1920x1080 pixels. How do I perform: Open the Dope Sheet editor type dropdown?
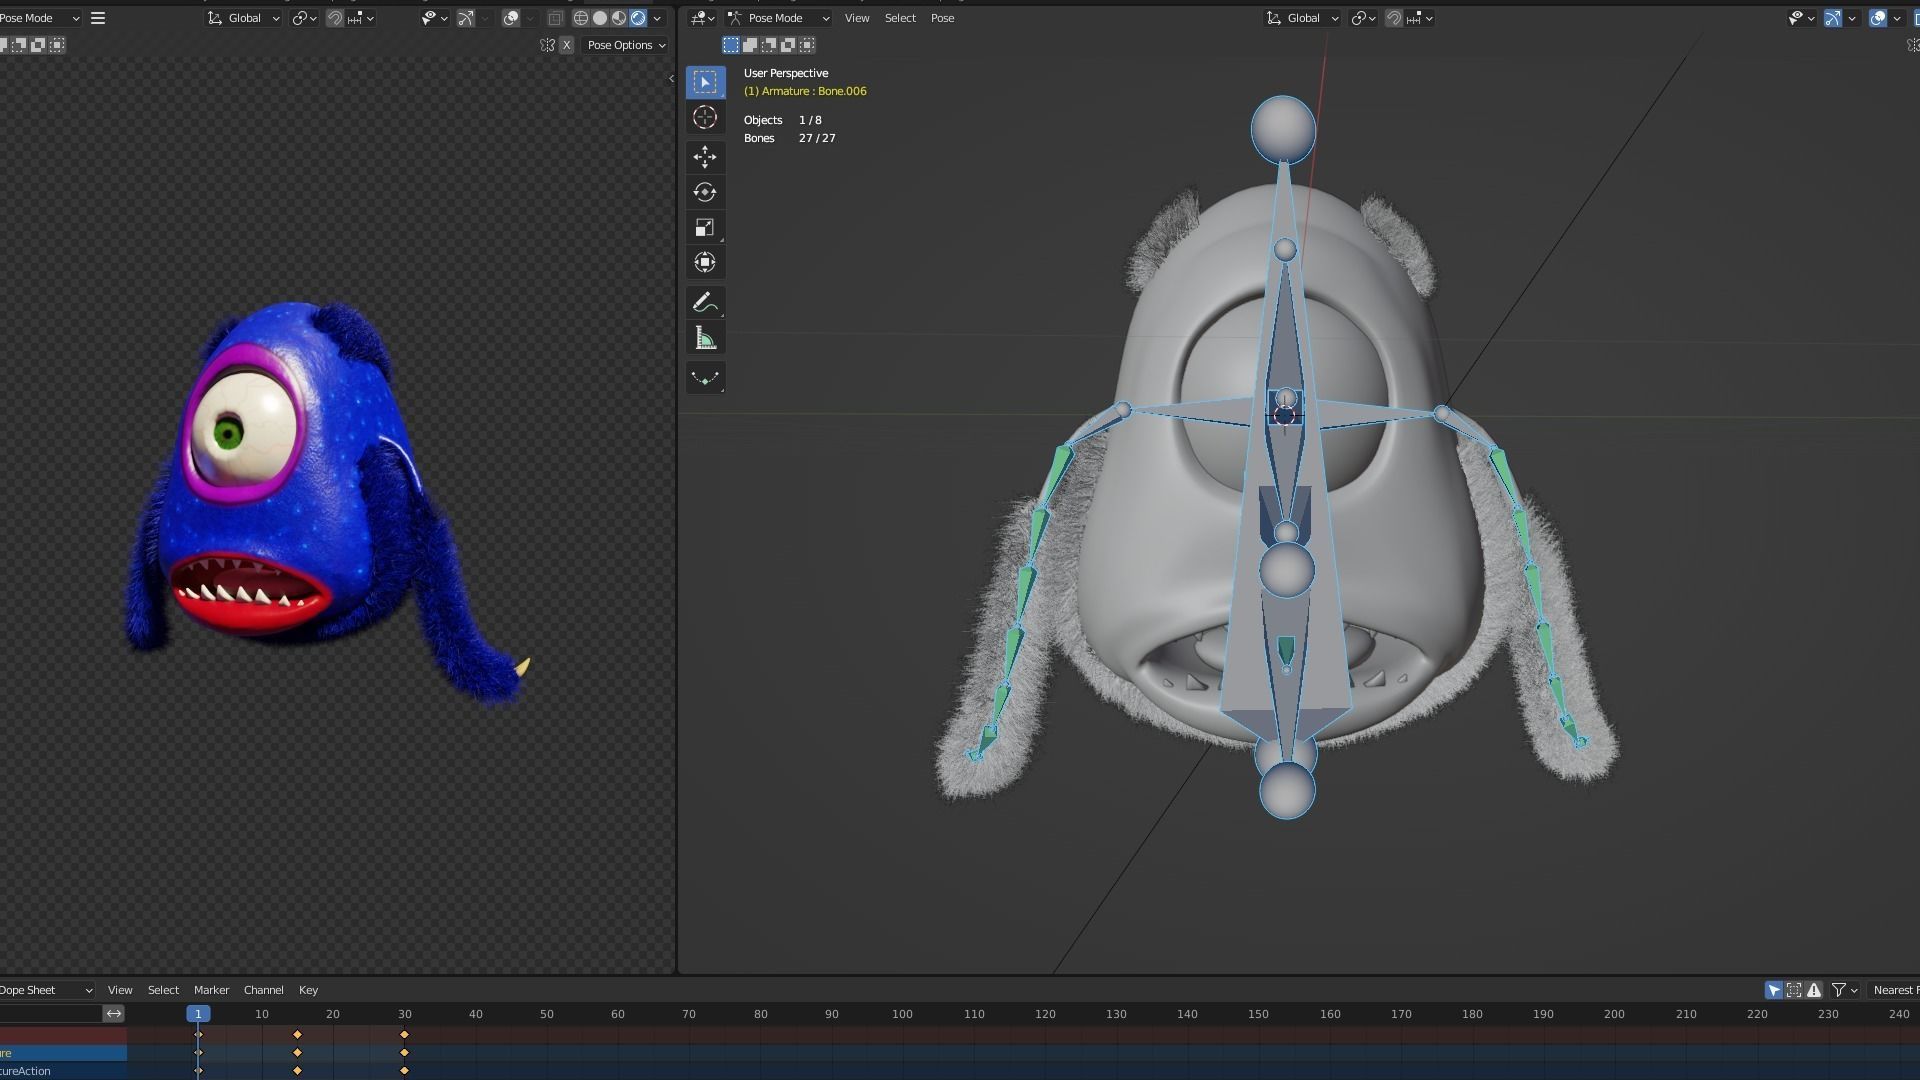tap(45, 990)
